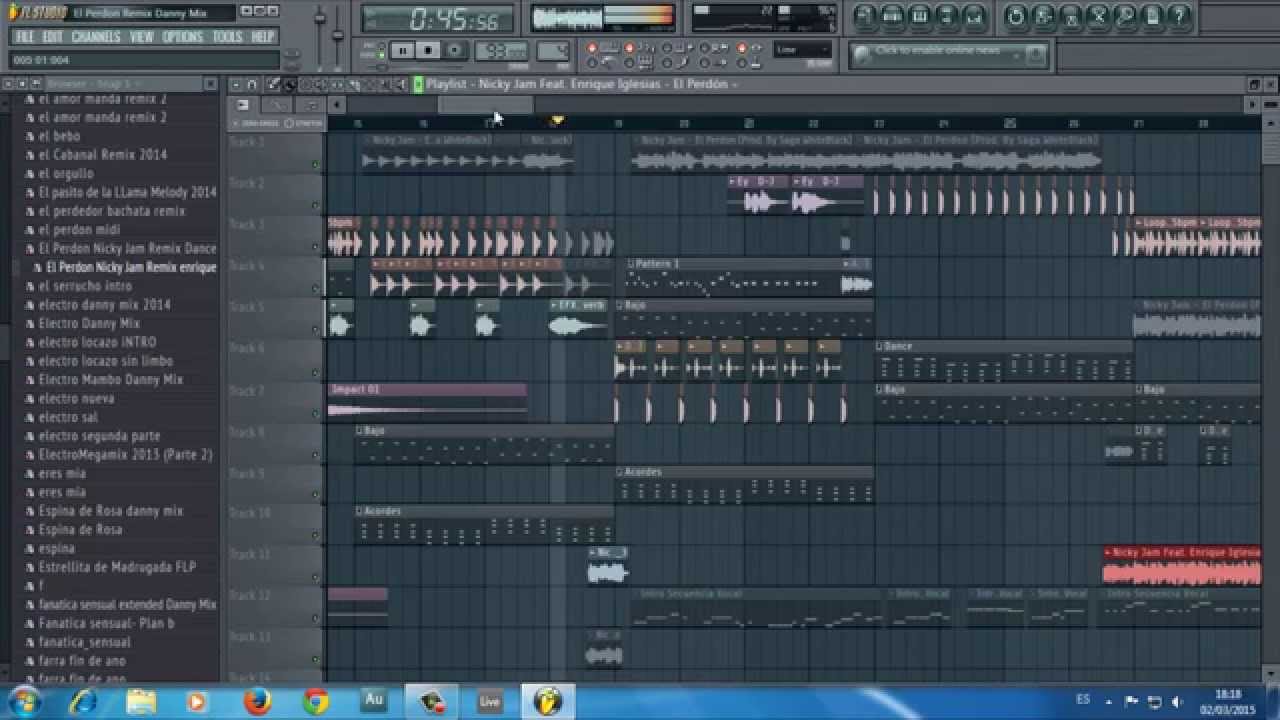Click the green playlist pattern selector icon
The height and width of the screenshot is (720, 1280).
click(418, 85)
